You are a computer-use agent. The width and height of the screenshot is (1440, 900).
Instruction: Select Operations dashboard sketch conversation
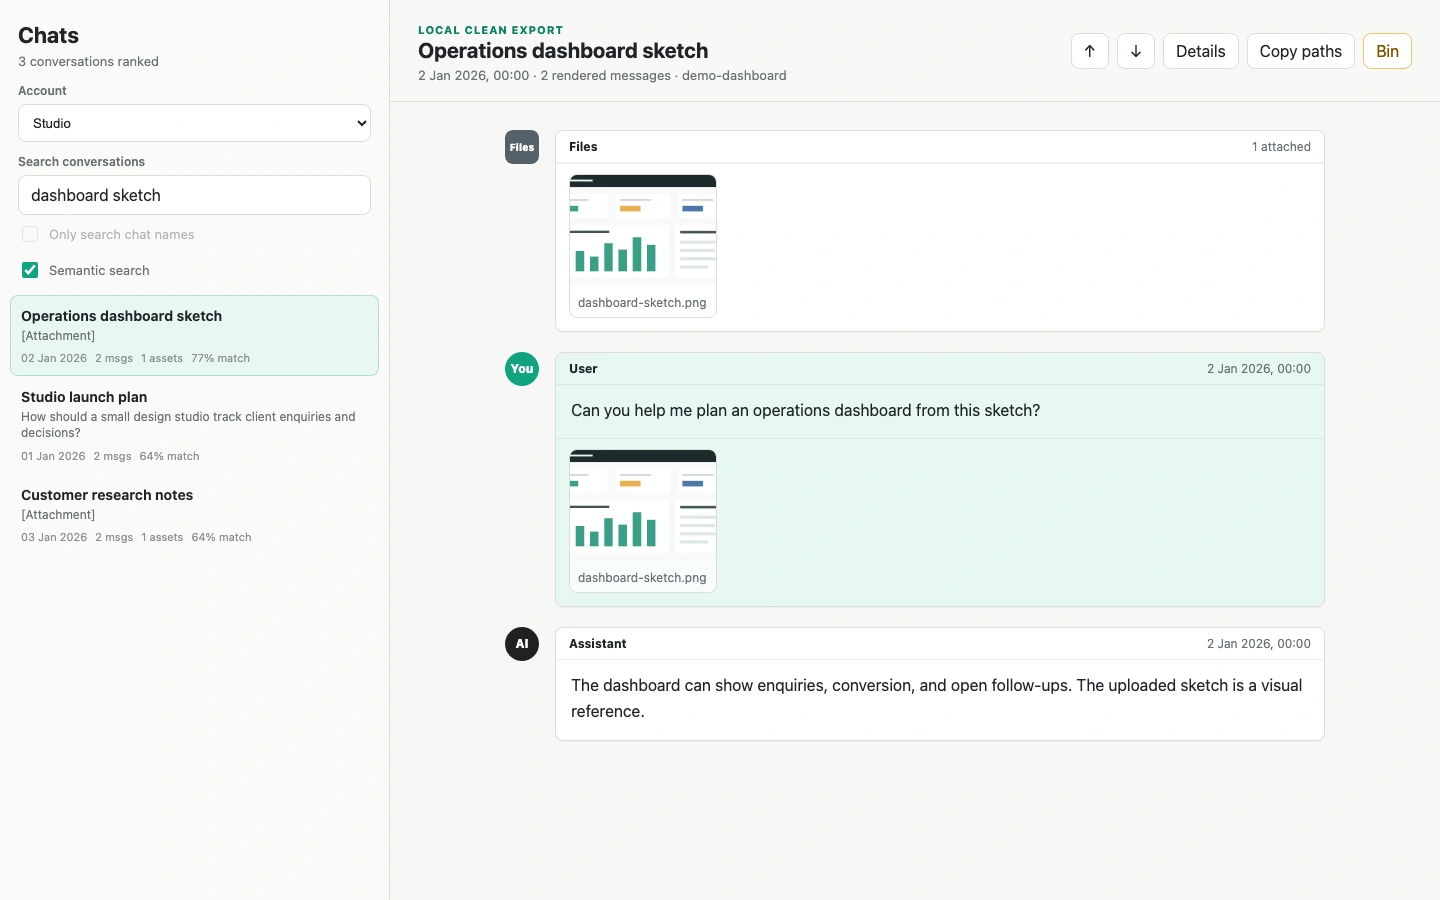[x=194, y=335]
